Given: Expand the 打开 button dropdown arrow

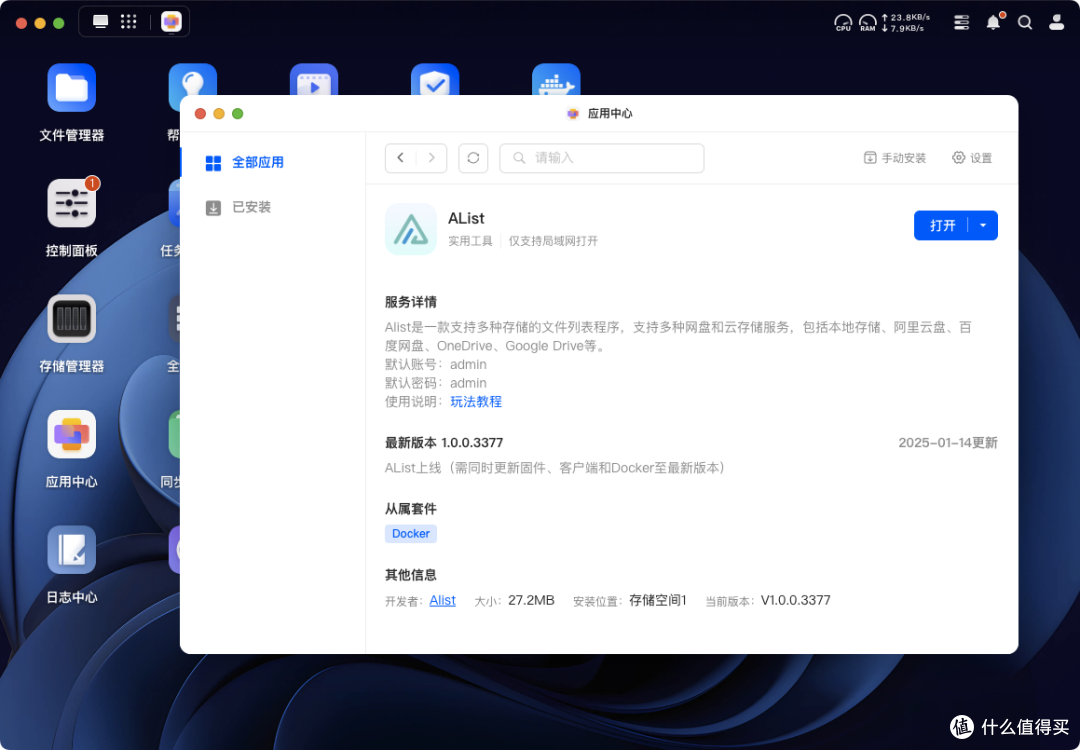Looking at the screenshot, I should (x=983, y=225).
